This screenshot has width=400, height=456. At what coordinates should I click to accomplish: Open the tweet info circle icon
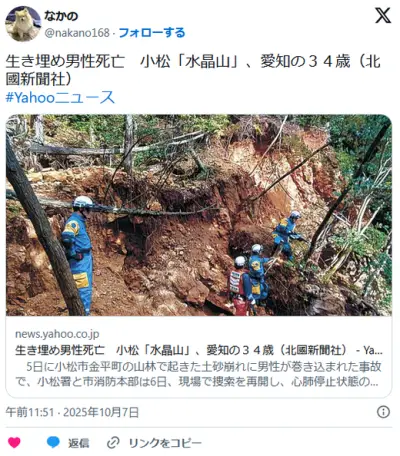[383, 412]
